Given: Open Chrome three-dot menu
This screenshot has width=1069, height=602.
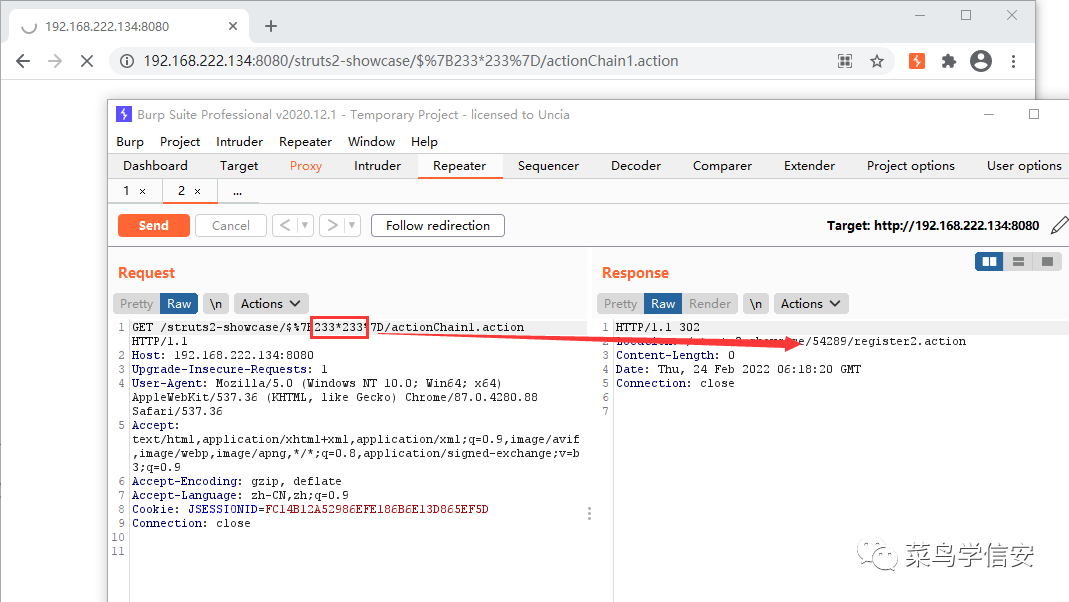Looking at the screenshot, I should point(1014,61).
